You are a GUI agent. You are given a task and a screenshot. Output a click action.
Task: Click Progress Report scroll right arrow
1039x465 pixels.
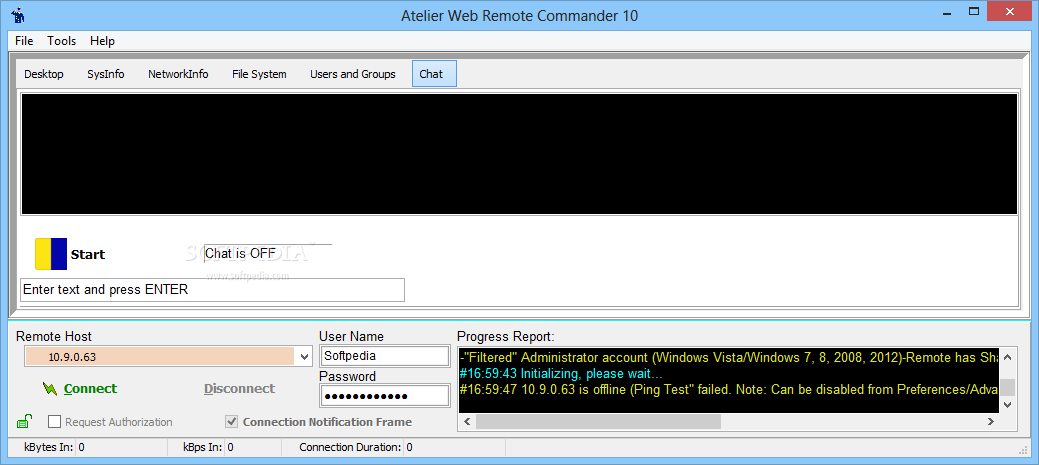coord(991,421)
